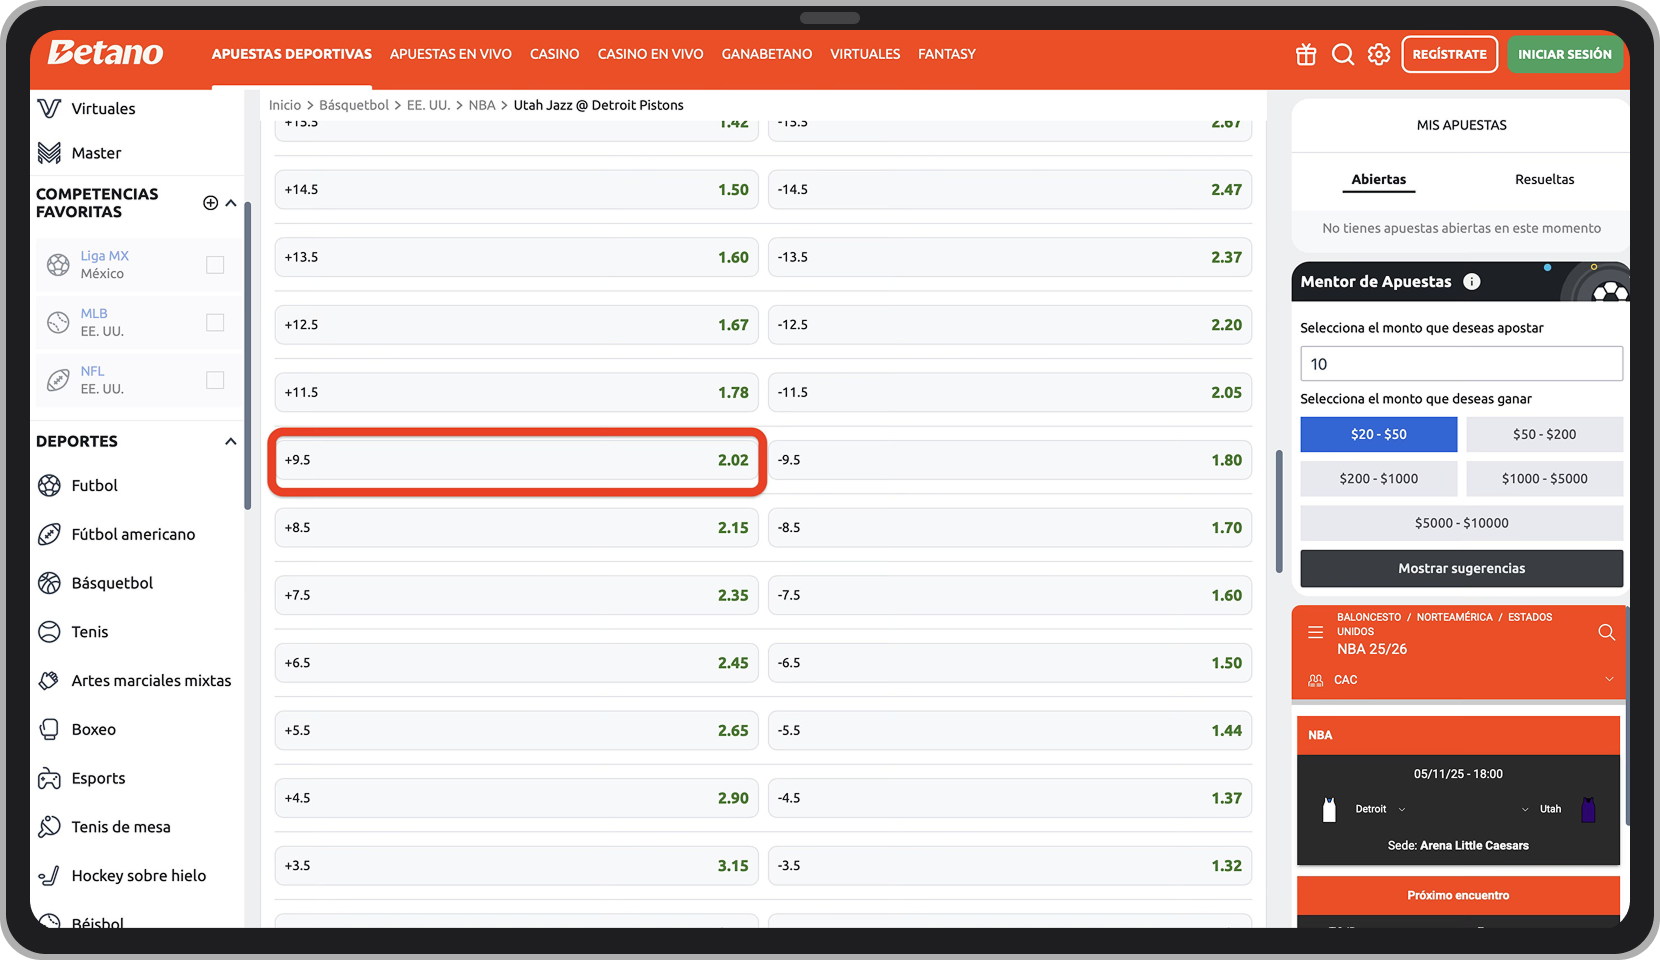This screenshot has height=960, width=1660.
Task: Select the Tenis sport icon
Action: 50,631
